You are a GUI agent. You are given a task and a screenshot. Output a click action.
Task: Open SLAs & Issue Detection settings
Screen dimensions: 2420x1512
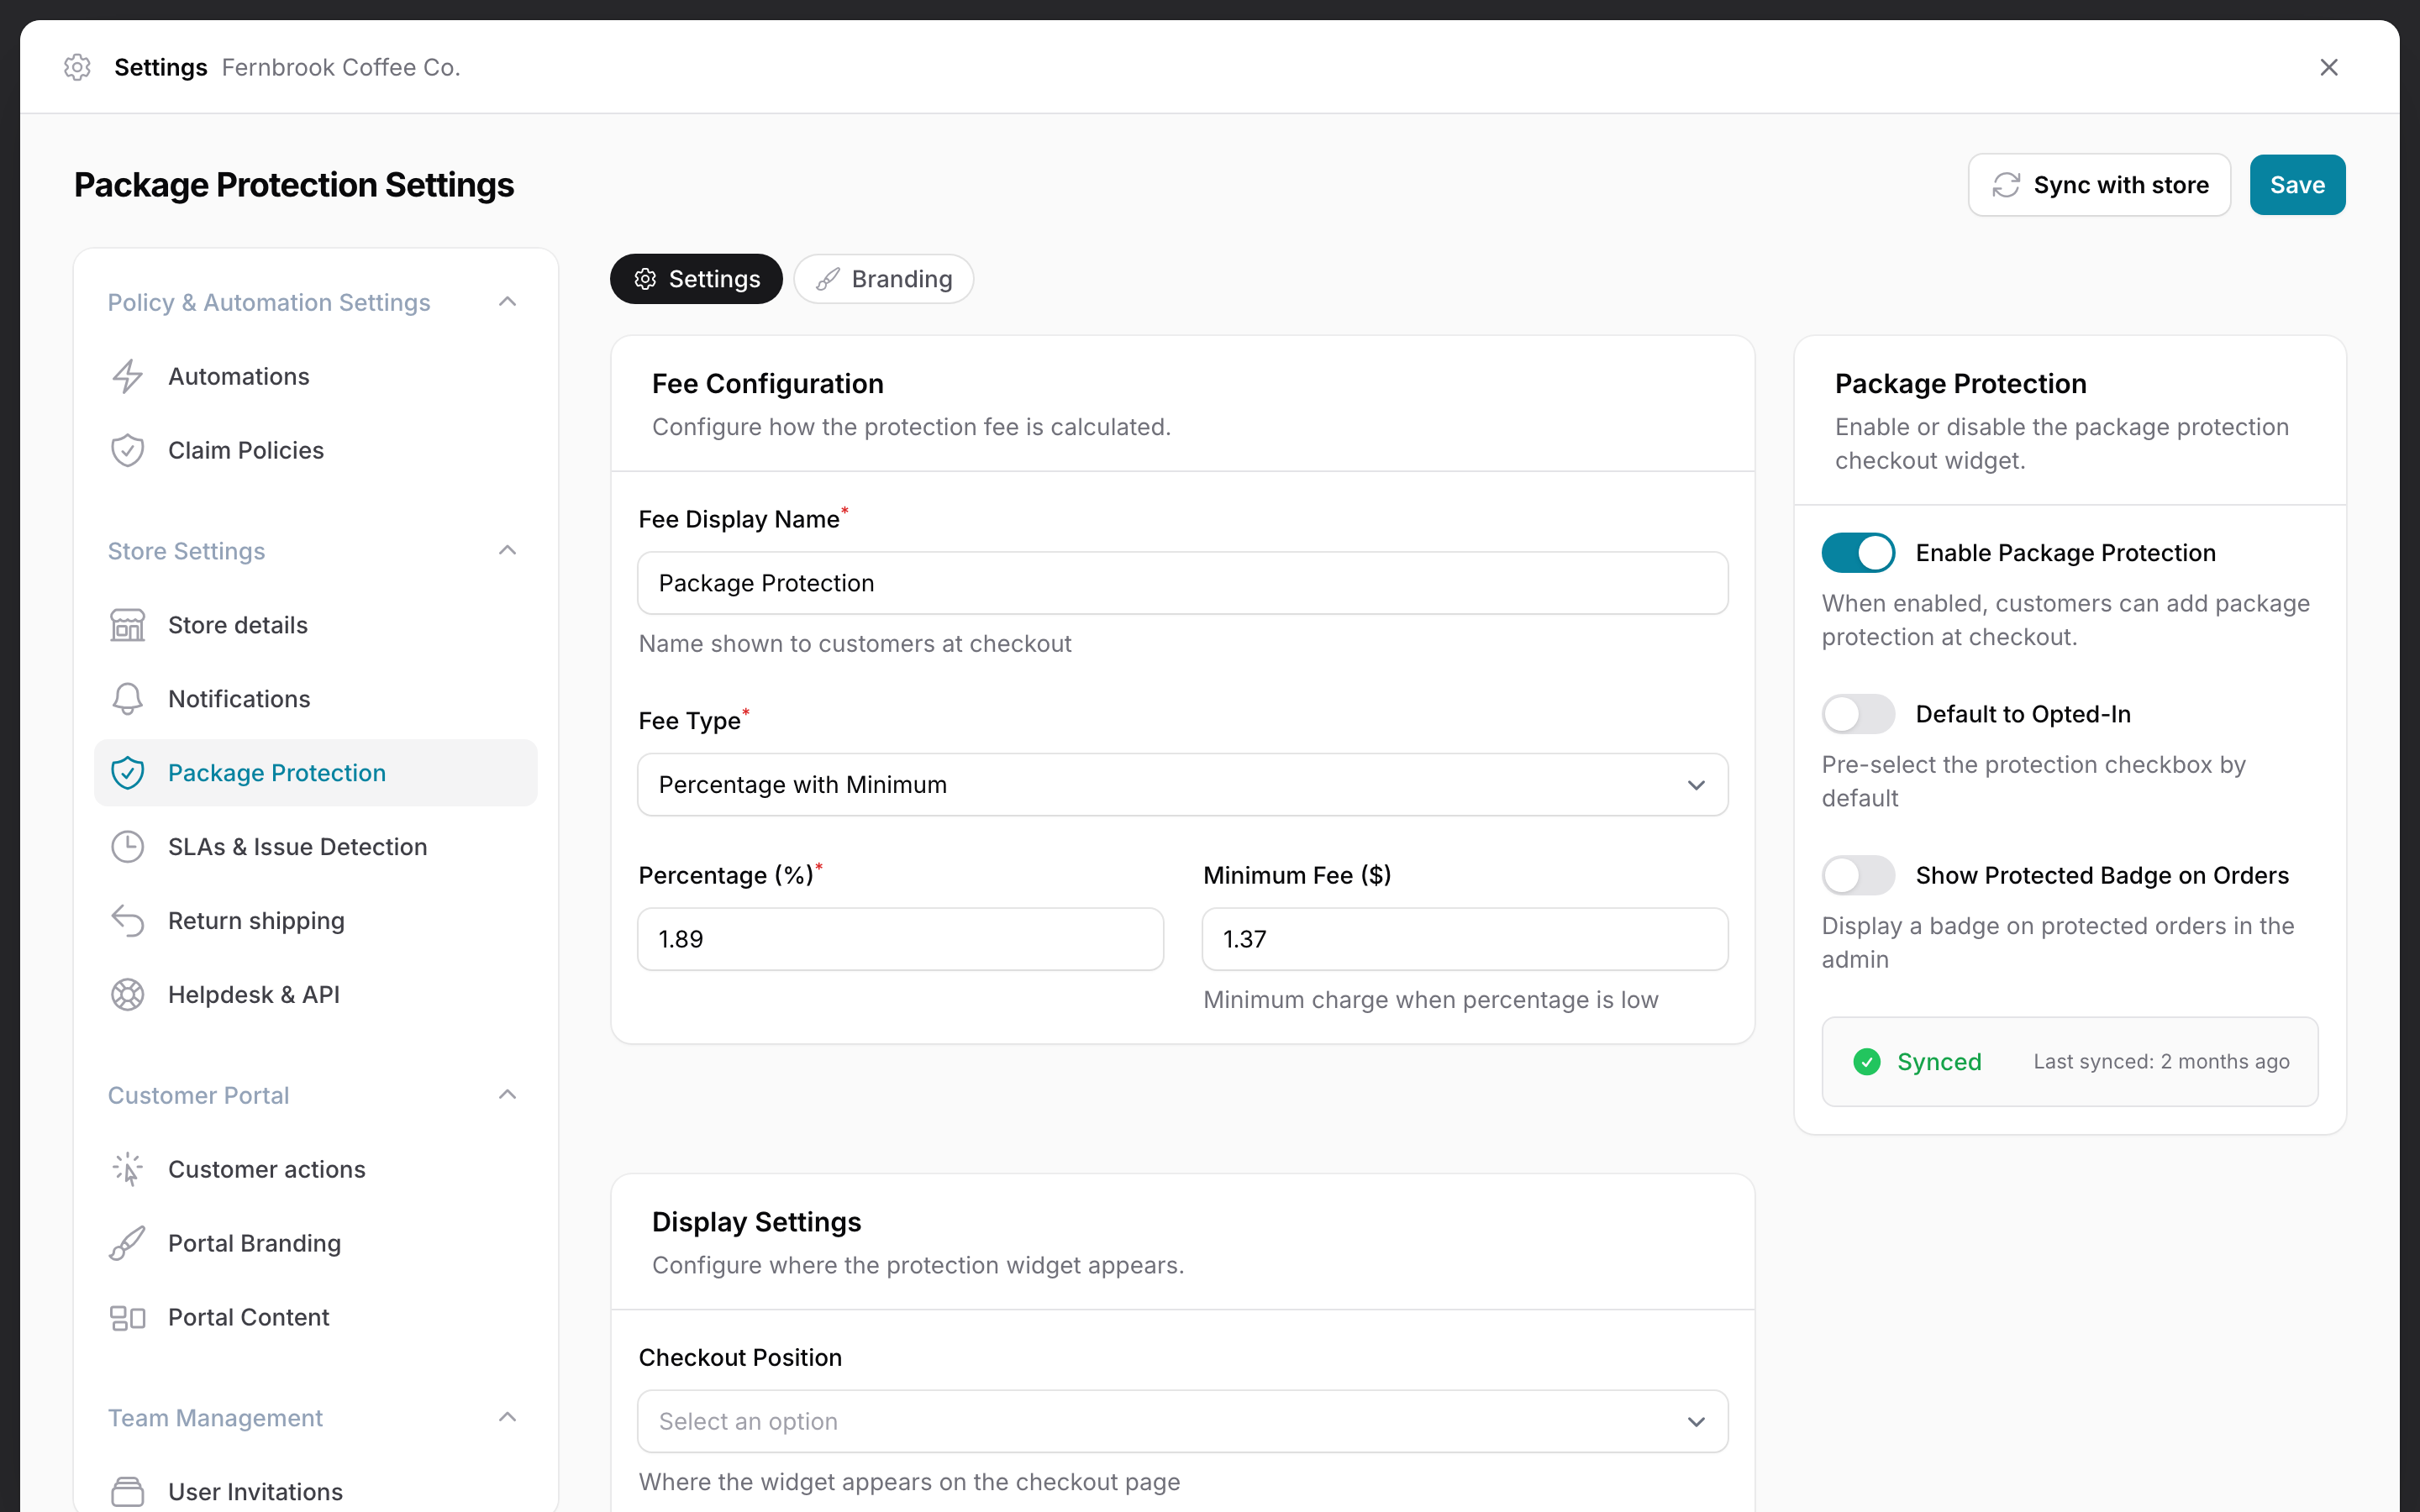coord(316,847)
